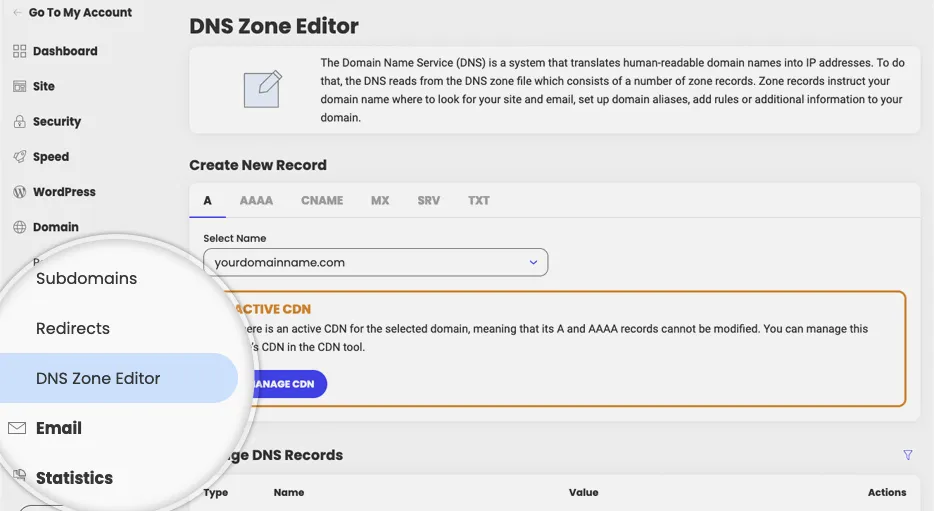The width and height of the screenshot is (934, 511).
Task: Click the Type column header
Action: 216,493
